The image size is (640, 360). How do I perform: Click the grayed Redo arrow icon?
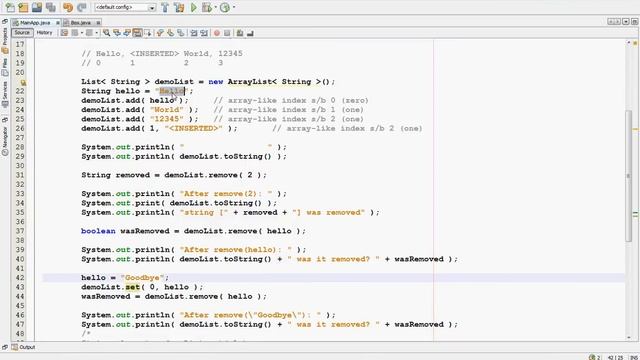click(x=82, y=7)
